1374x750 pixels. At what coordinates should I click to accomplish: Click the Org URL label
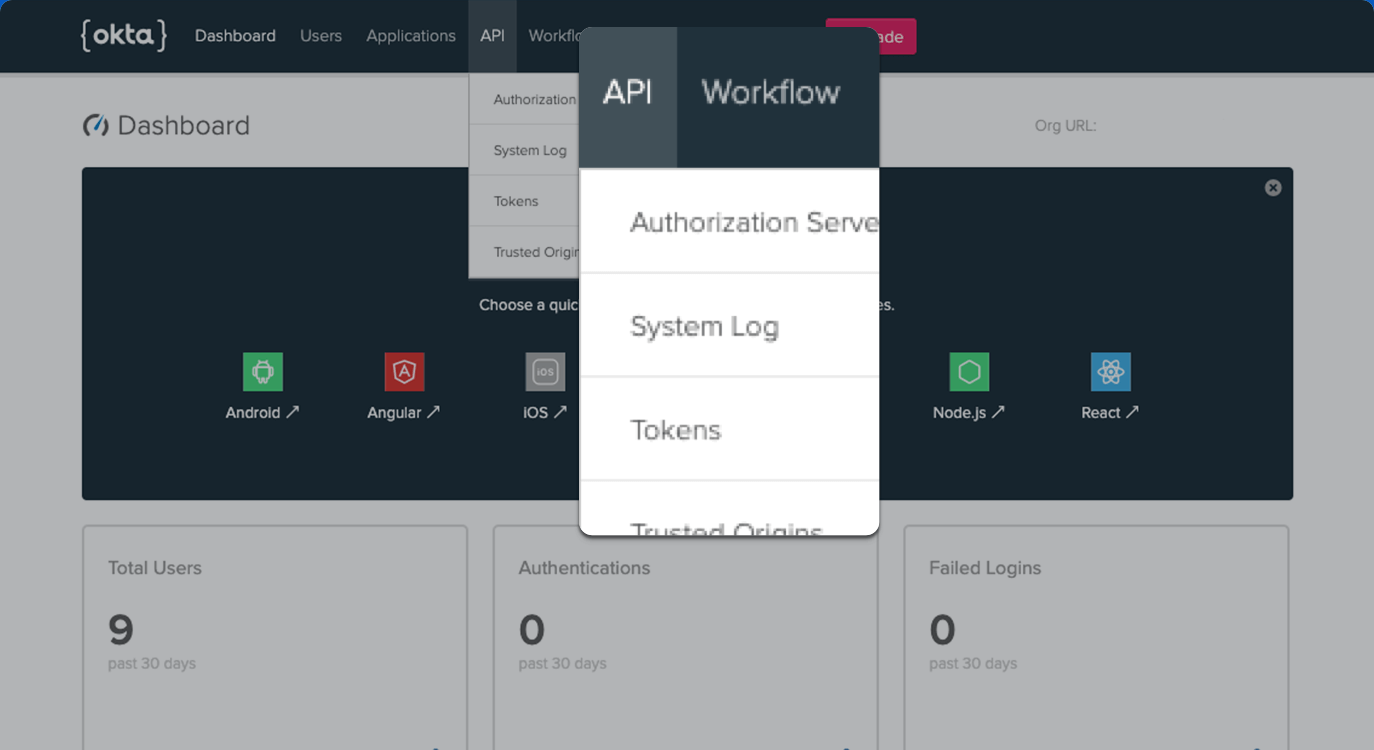click(x=1066, y=126)
